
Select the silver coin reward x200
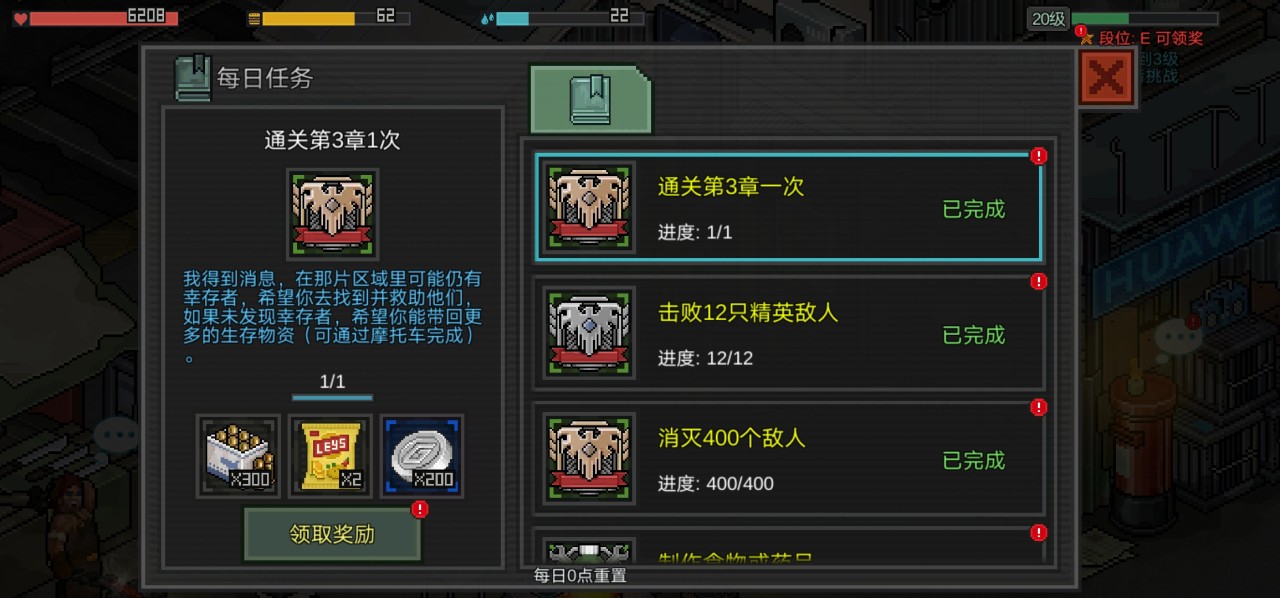coord(422,455)
